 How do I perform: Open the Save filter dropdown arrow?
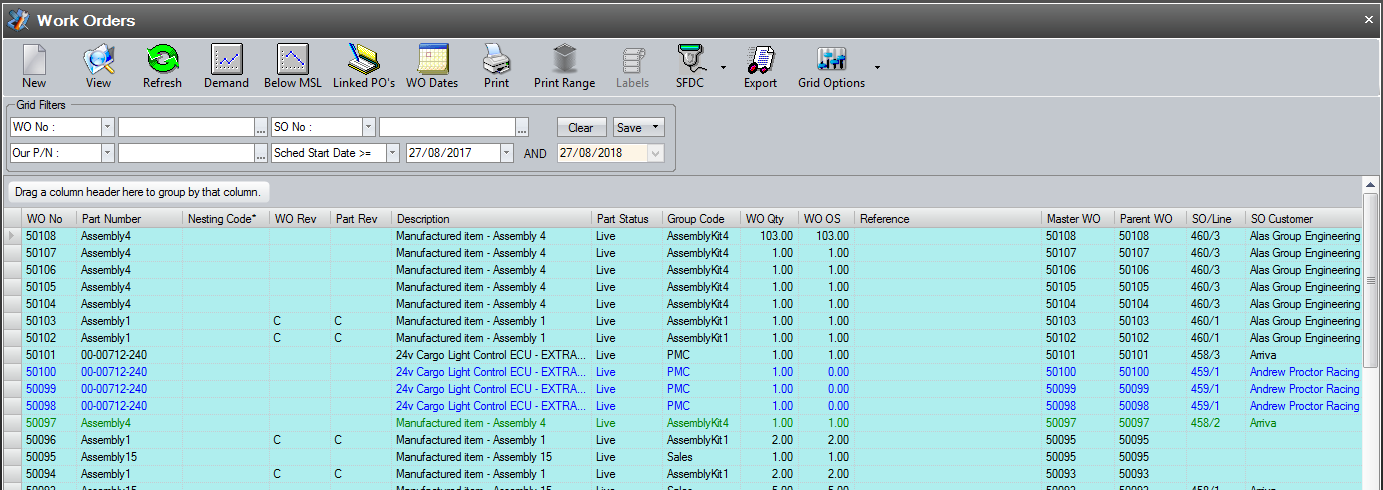[x=656, y=127]
